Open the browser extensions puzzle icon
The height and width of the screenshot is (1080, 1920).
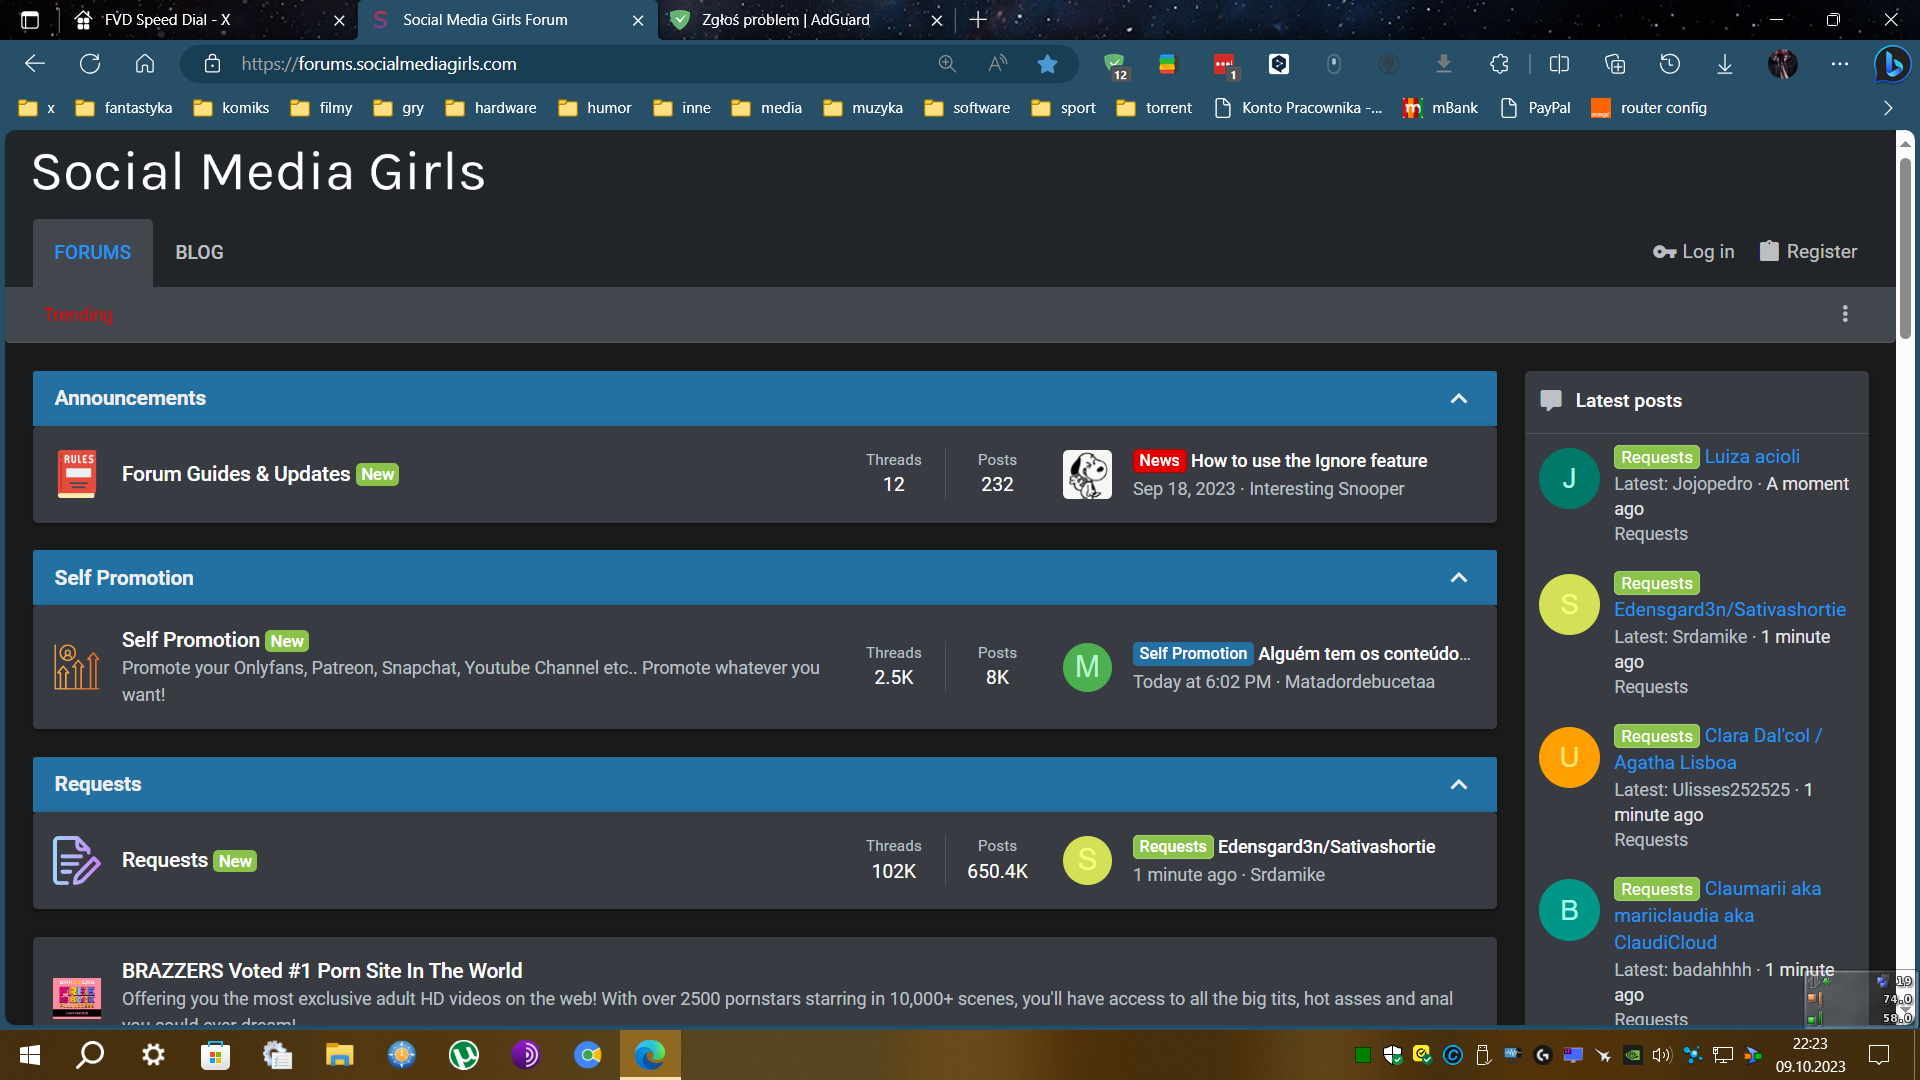click(x=1499, y=64)
